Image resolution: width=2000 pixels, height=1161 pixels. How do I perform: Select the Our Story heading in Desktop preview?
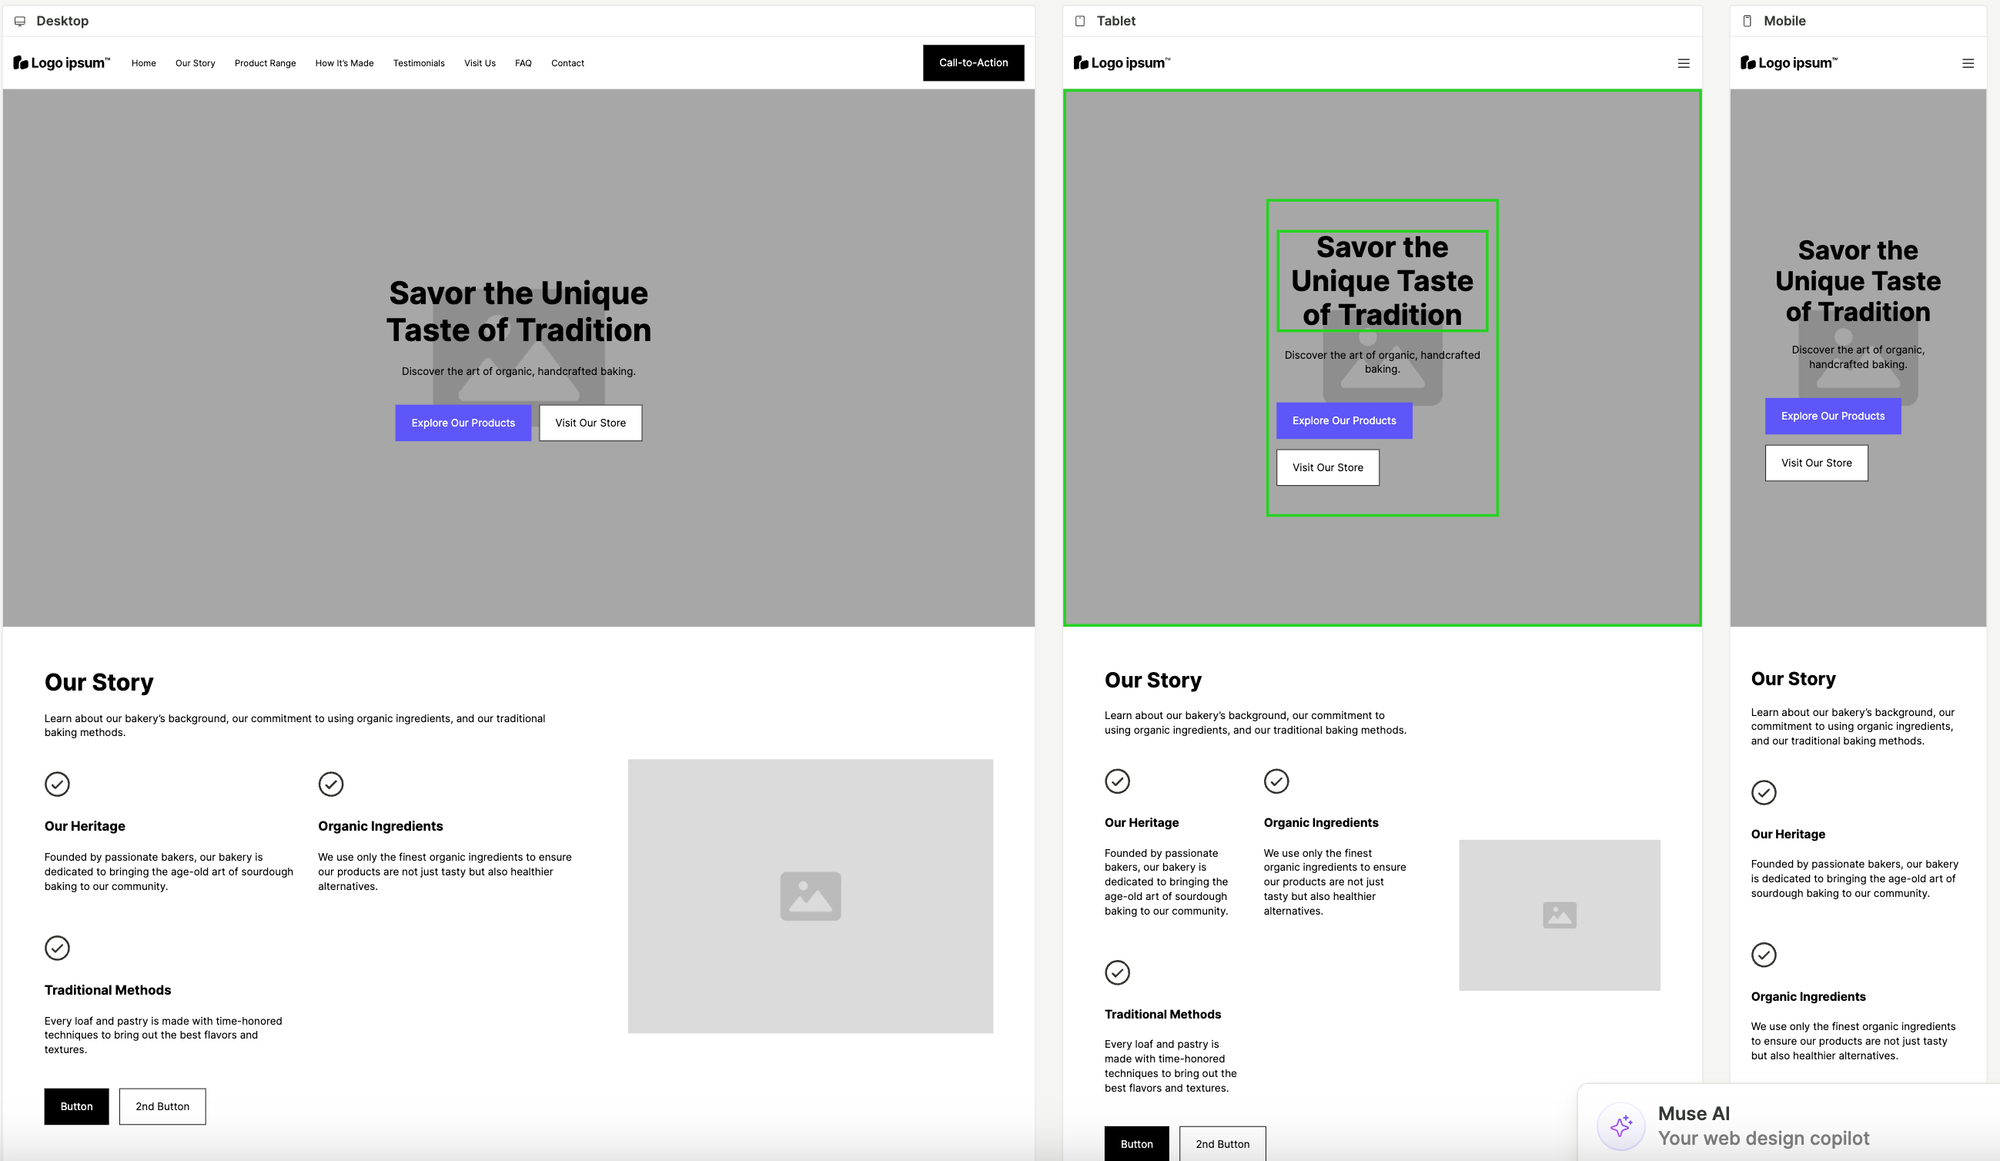click(99, 683)
